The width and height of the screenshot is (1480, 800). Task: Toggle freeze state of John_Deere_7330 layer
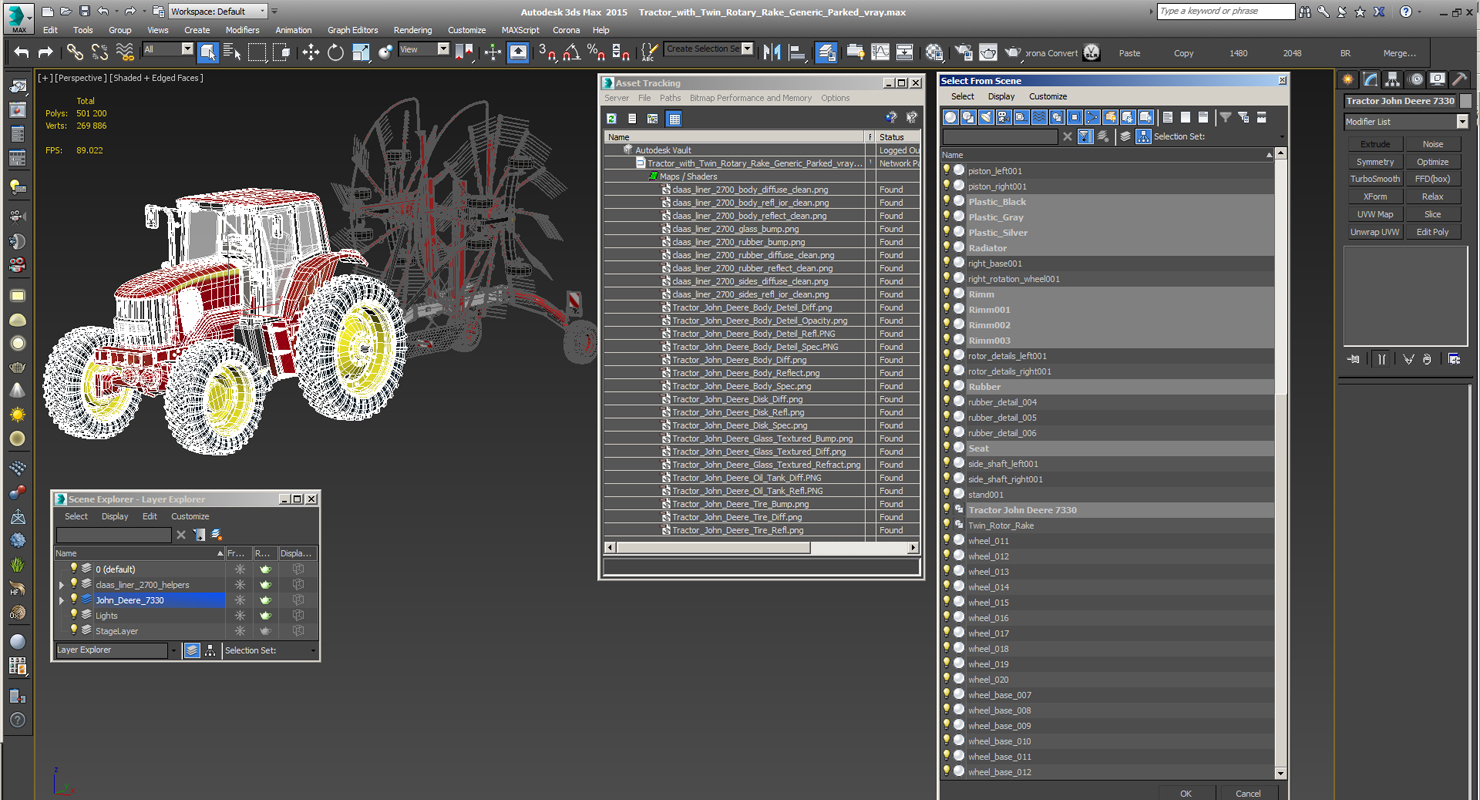click(239, 600)
